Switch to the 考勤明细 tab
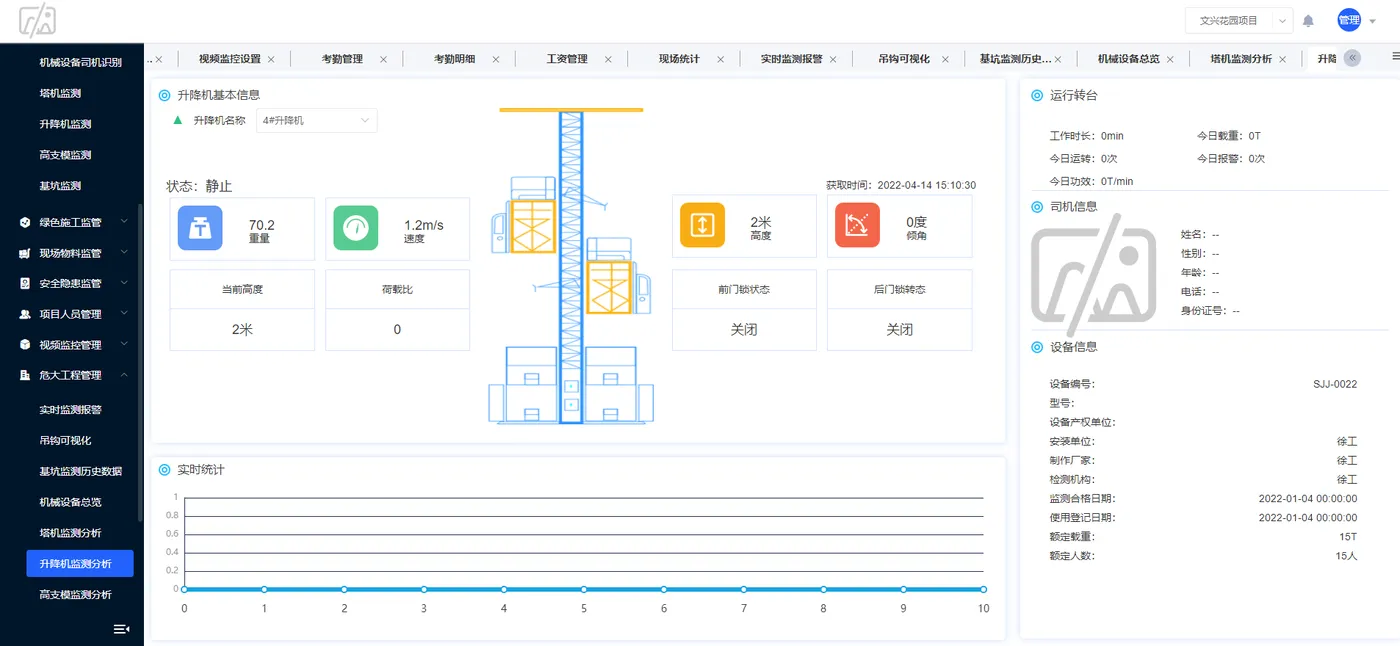Image resolution: width=1400 pixels, height=646 pixels. 454,59
